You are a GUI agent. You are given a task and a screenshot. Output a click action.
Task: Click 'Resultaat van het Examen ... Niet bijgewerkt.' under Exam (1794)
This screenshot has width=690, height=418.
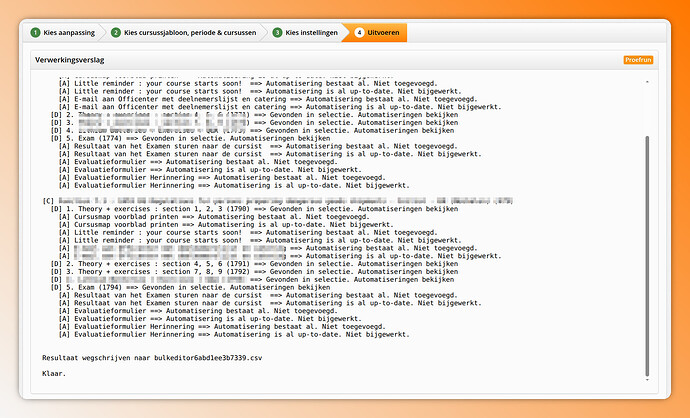[x=270, y=303]
